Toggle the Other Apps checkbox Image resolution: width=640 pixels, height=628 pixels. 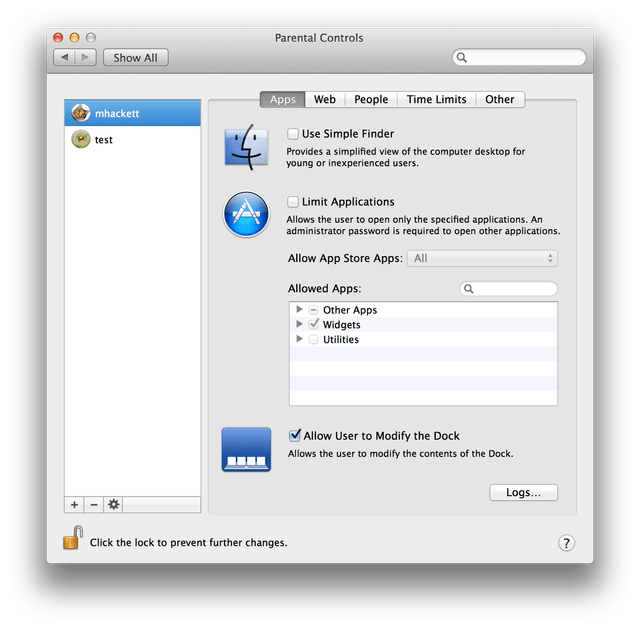click(313, 310)
